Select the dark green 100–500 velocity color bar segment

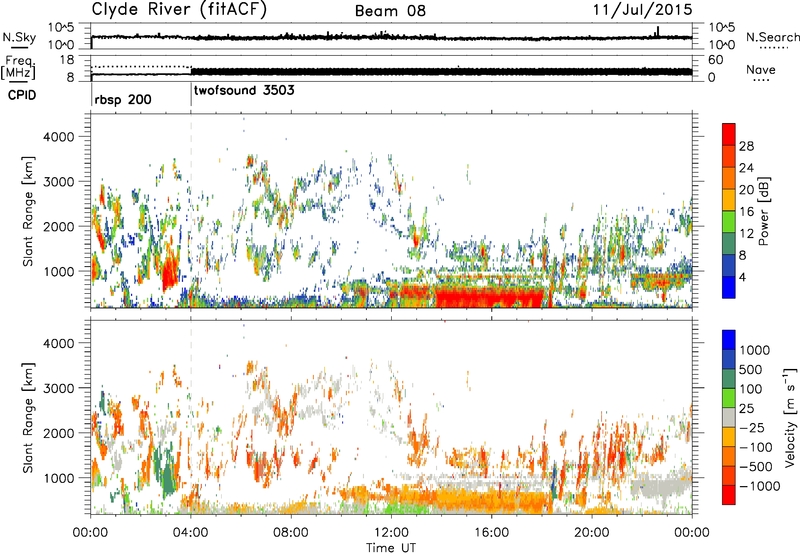click(729, 379)
